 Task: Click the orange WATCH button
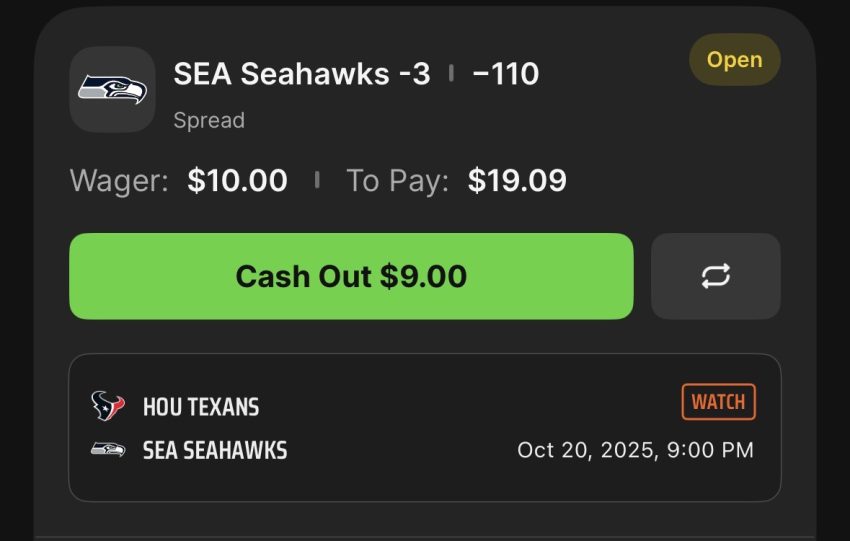coord(718,402)
